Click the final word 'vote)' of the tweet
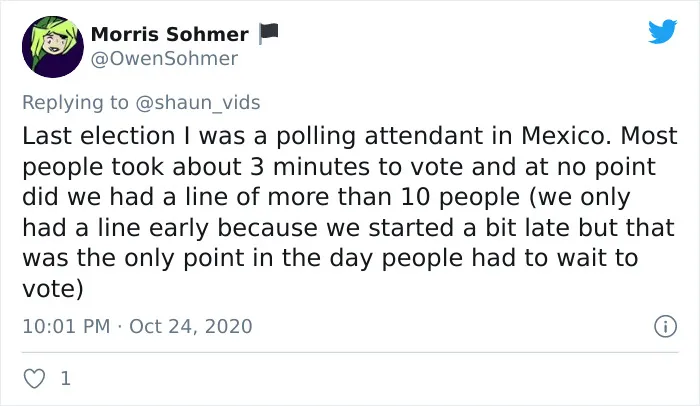This screenshot has height=406, width=700. tap(53, 289)
